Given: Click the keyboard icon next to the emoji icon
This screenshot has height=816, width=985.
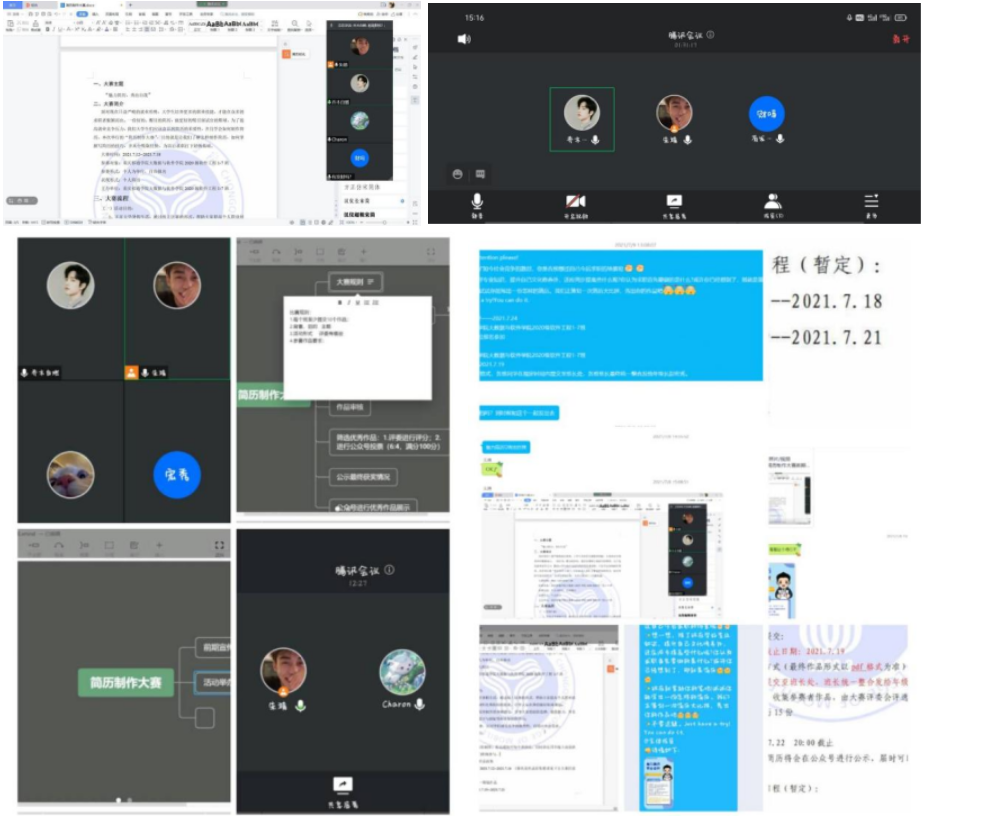Looking at the screenshot, I should pyautogui.click(x=481, y=173).
